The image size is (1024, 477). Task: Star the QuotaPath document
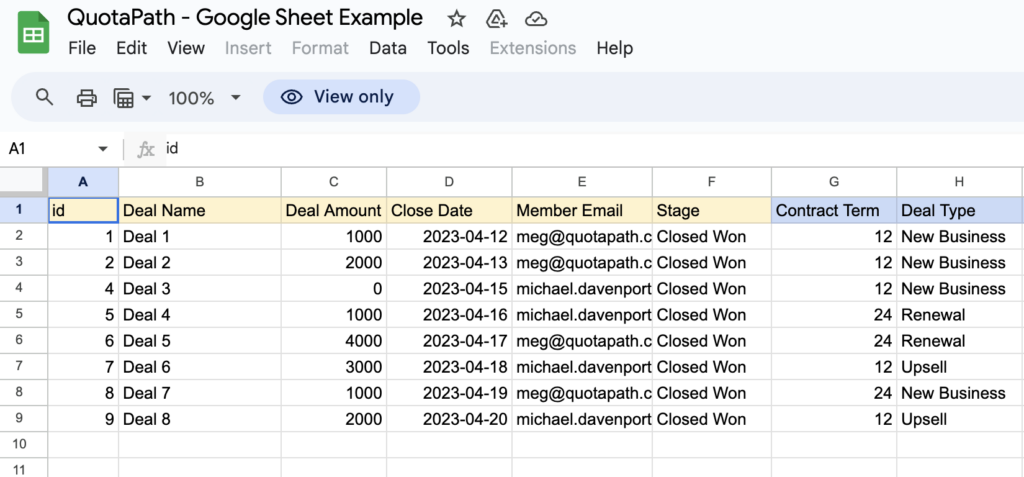pos(456,19)
